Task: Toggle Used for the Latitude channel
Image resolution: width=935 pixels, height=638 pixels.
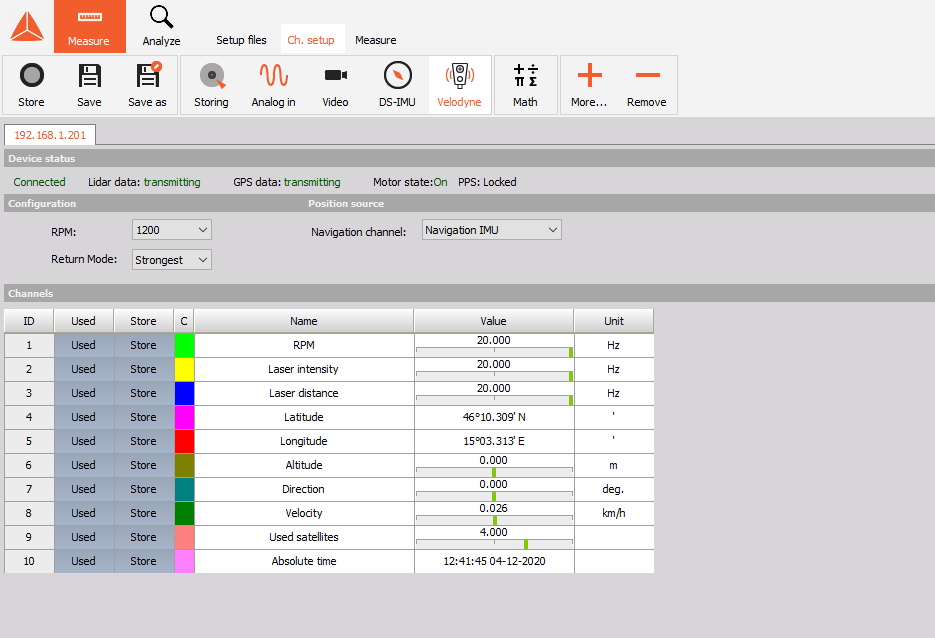Action: pos(83,417)
